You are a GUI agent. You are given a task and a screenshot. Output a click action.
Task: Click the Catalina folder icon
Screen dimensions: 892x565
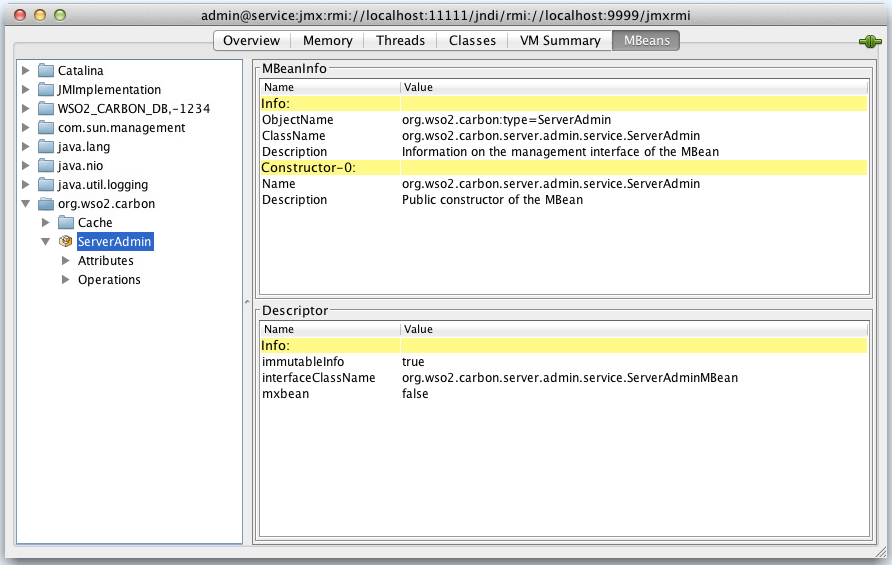[x=45, y=71]
